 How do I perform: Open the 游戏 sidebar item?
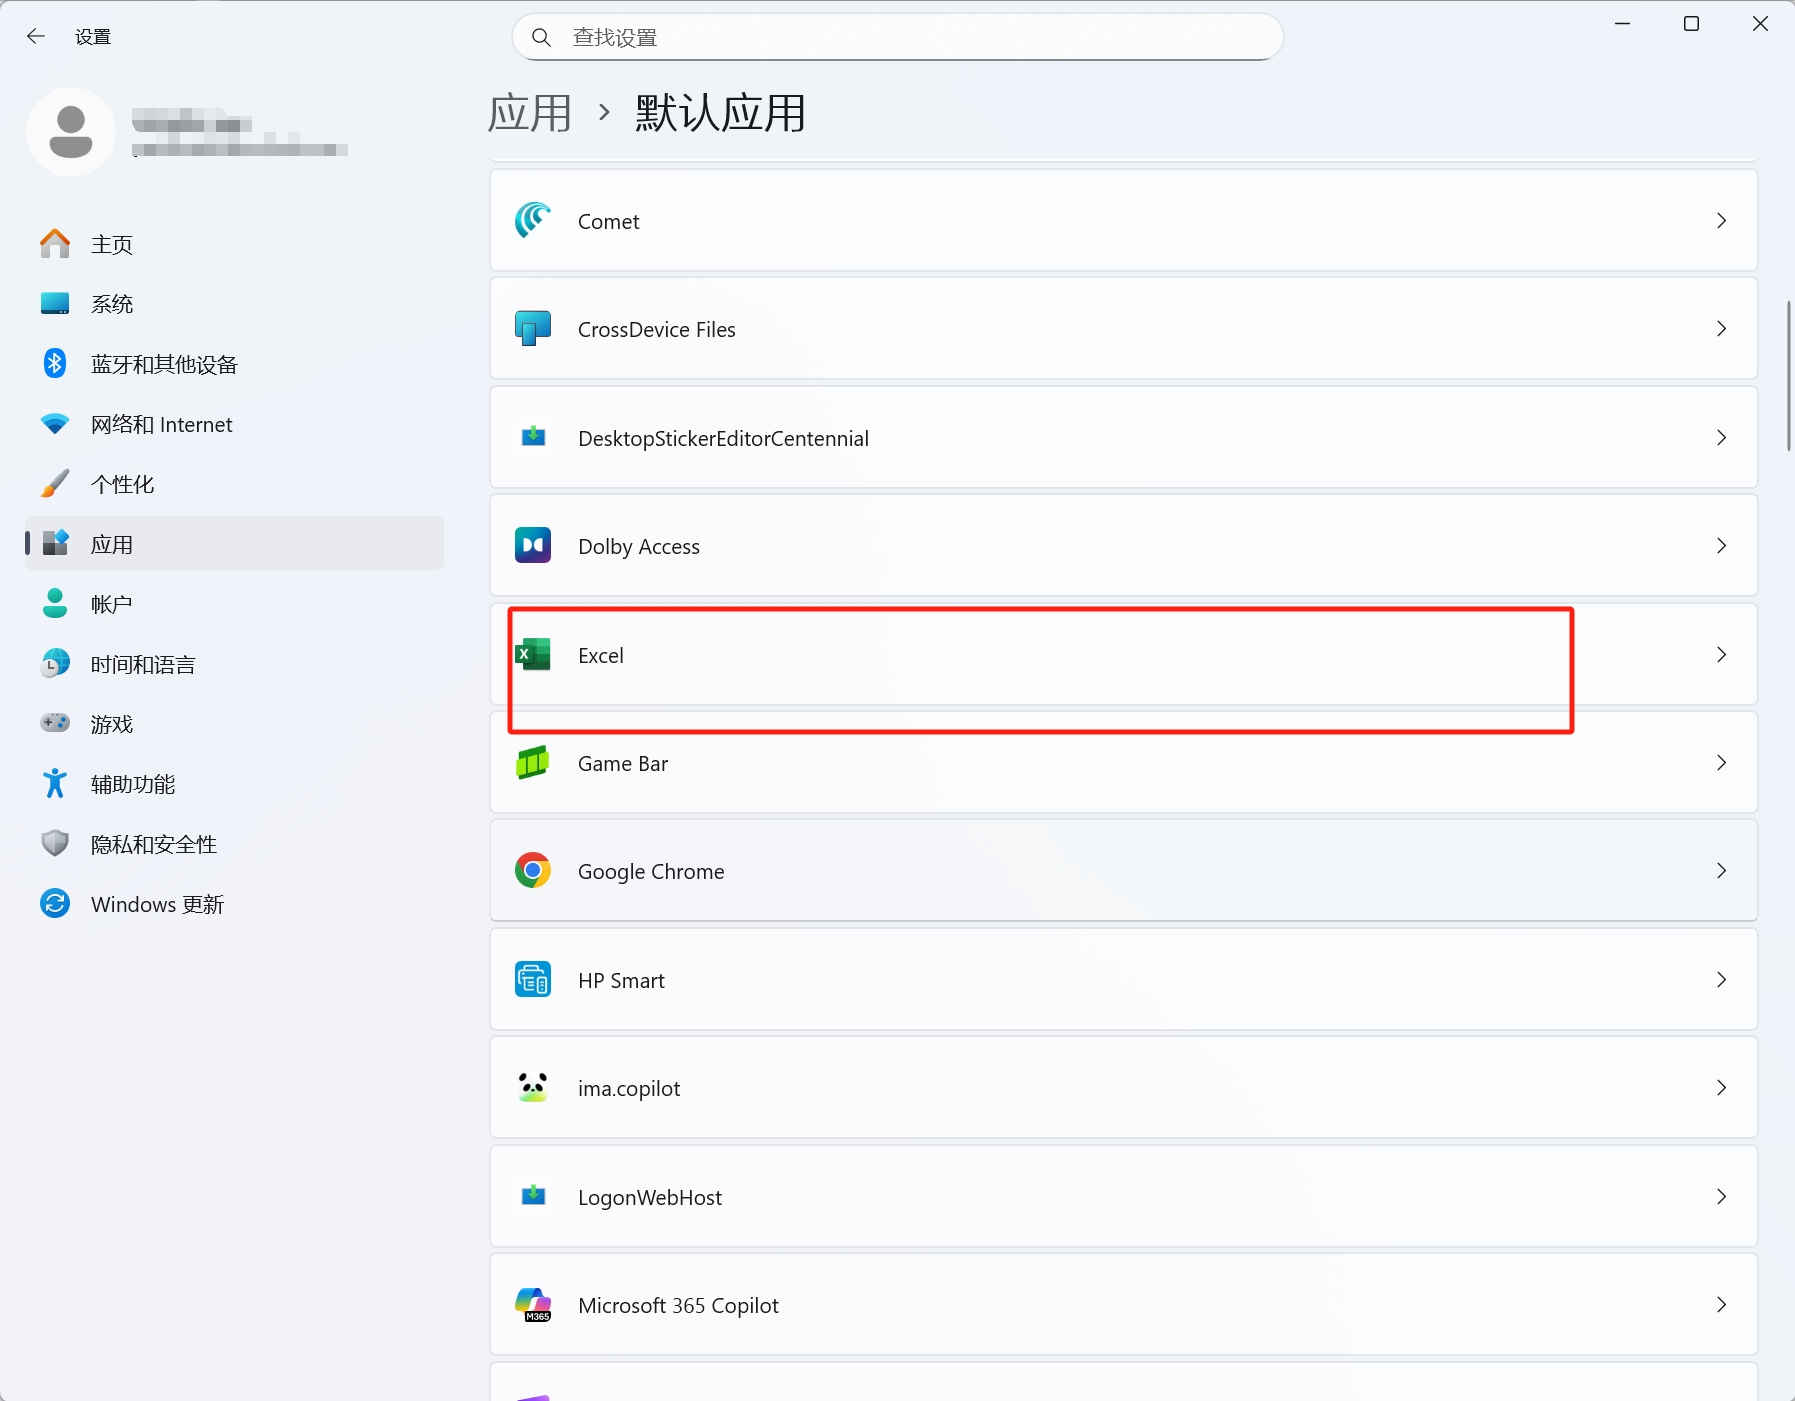[x=234, y=723]
